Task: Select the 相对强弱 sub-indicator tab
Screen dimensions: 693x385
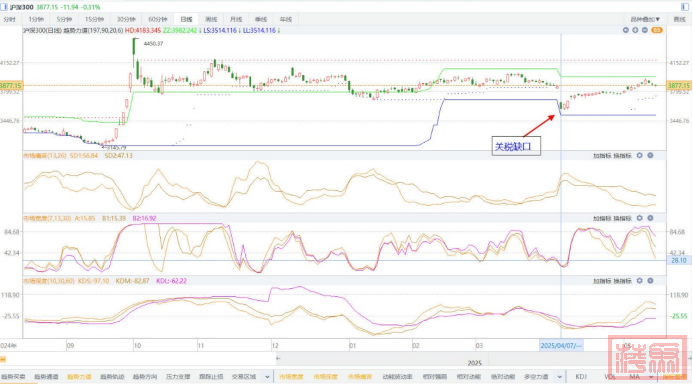Action: 435,377
